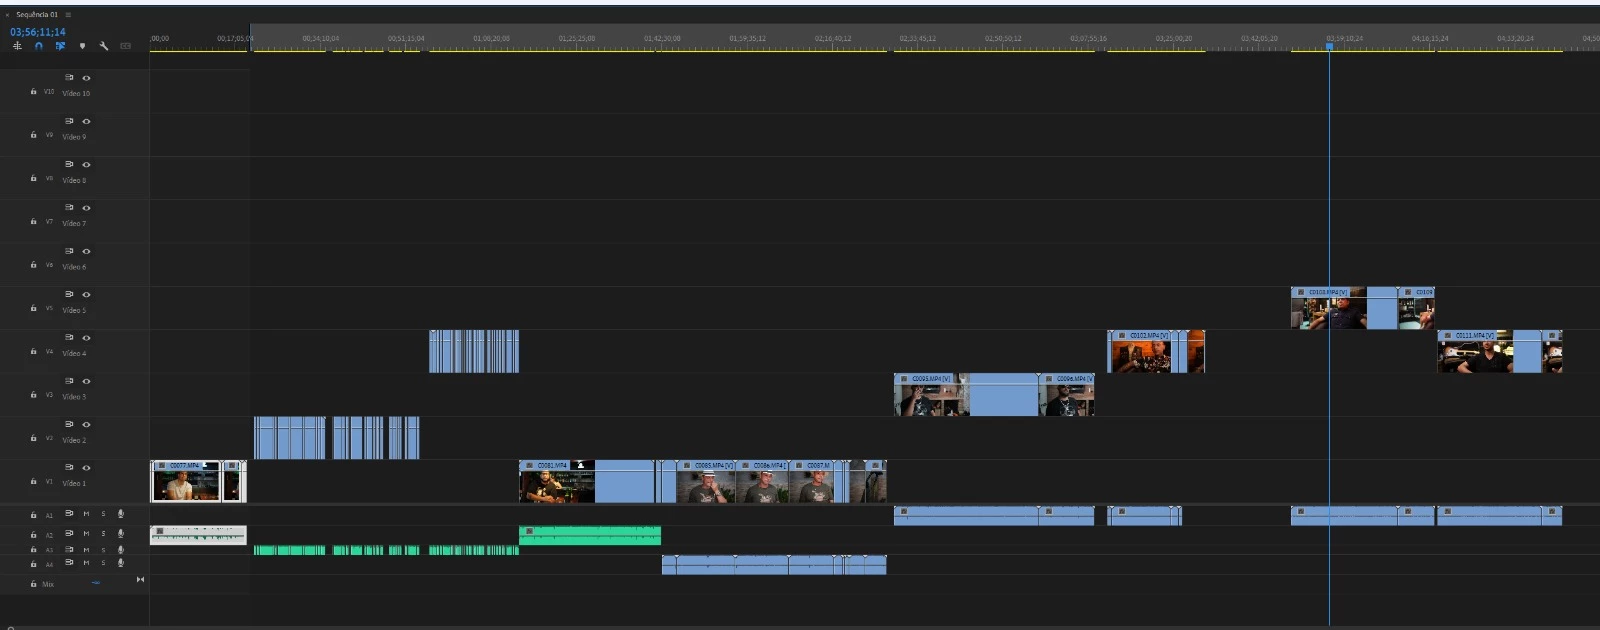This screenshot has width=1600, height=630.
Task: Target the A4 audio track label
Action: (49, 564)
